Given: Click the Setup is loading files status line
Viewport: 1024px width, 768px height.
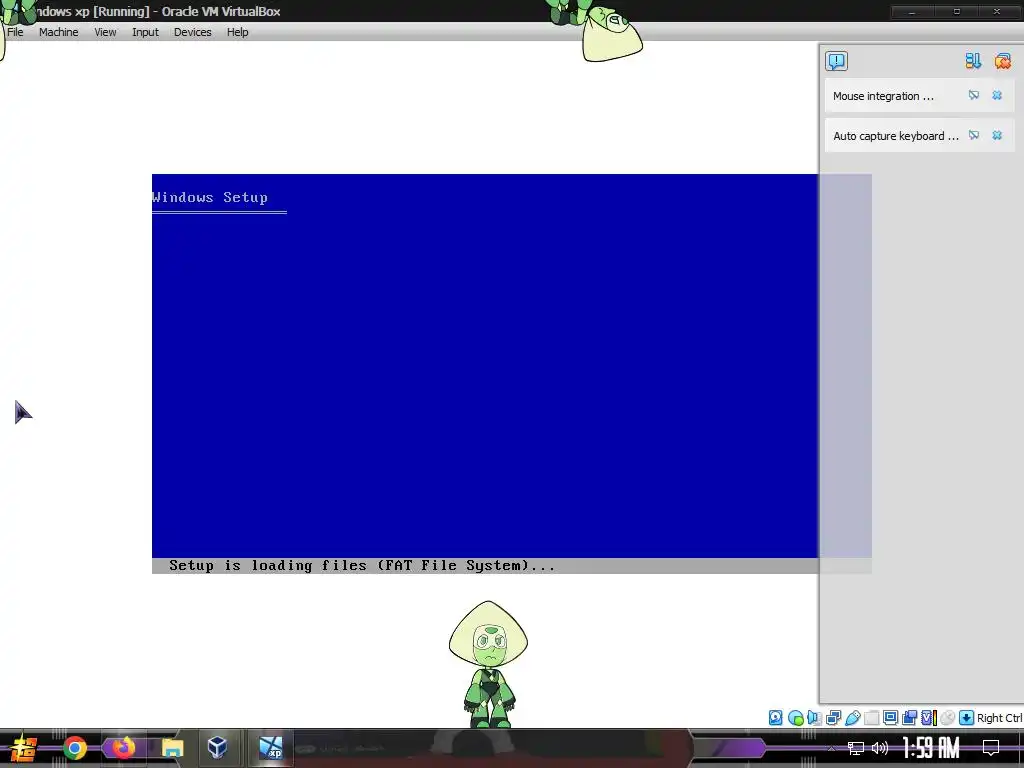Looking at the screenshot, I should pos(362,566).
